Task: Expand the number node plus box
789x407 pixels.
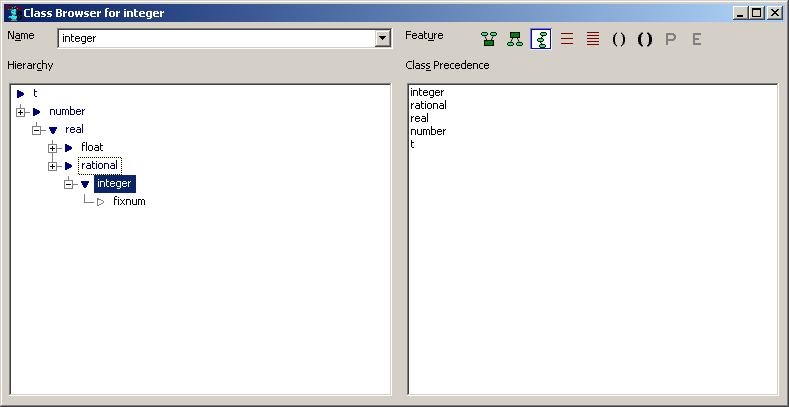Action: 20,112
